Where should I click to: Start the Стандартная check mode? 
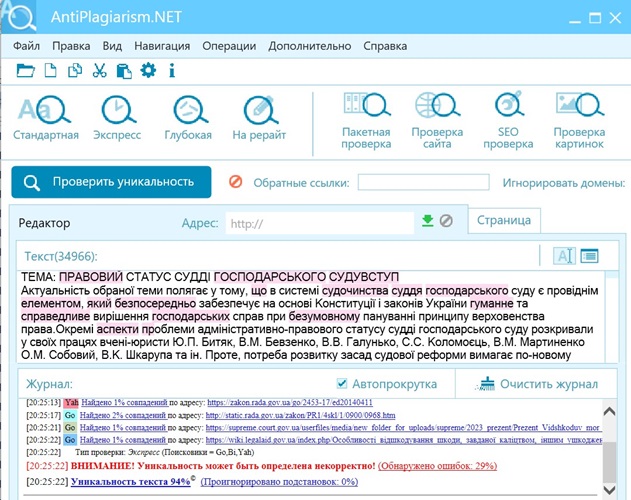point(45,118)
